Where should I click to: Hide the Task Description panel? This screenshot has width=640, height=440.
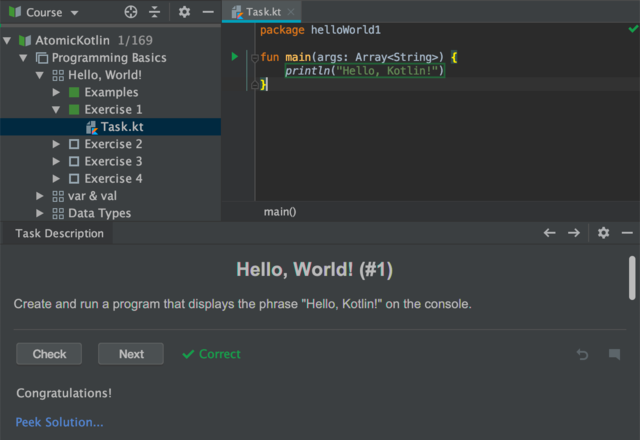coord(627,233)
